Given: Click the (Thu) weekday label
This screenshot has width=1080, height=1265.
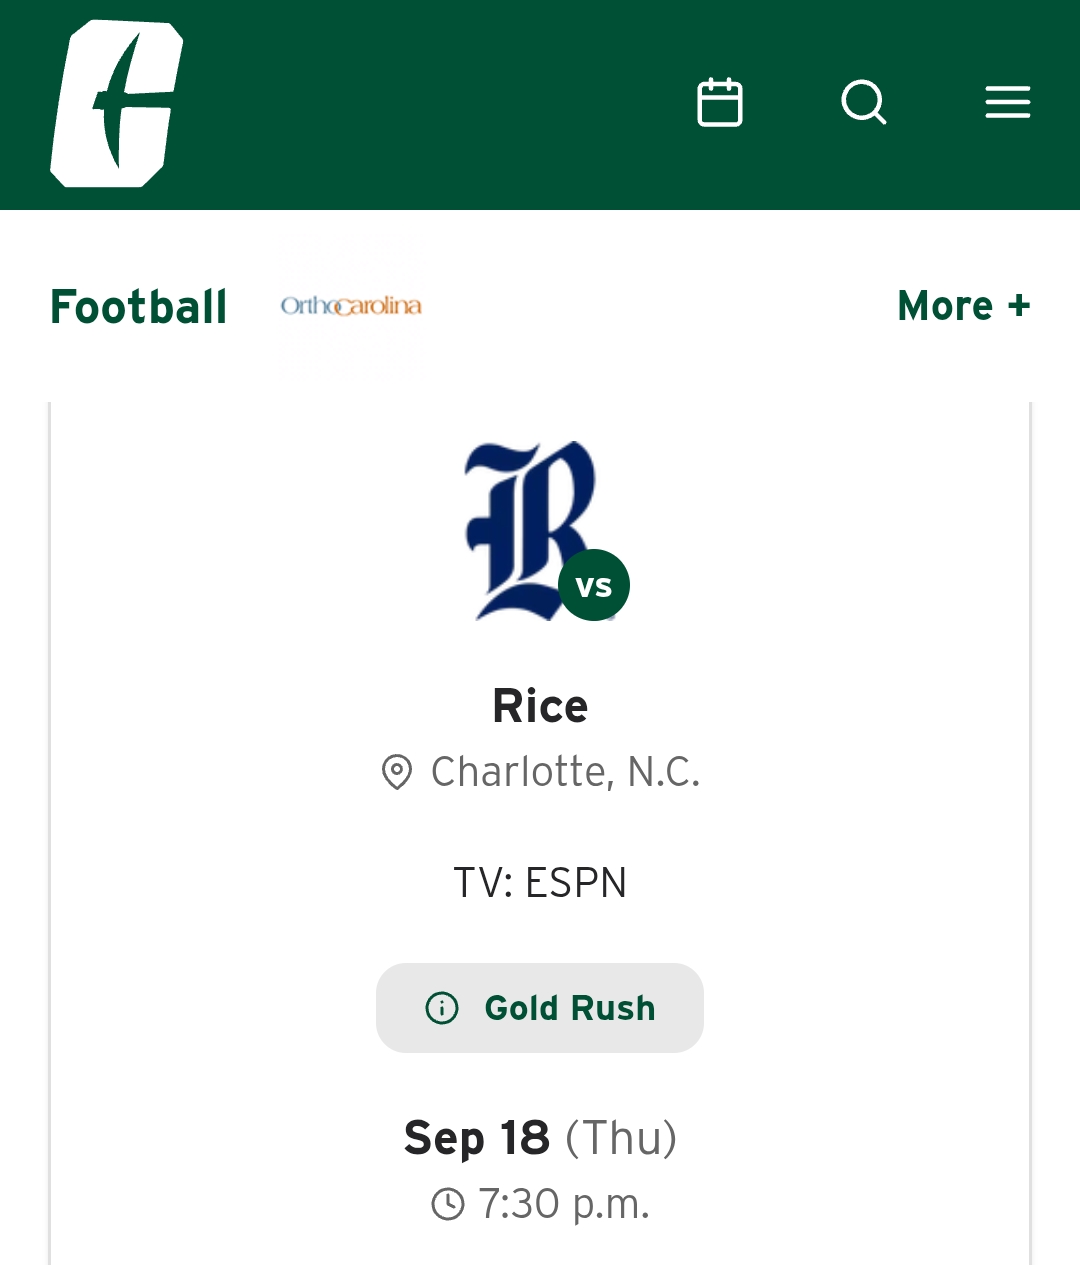Looking at the screenshot, I should (621, 1138).
